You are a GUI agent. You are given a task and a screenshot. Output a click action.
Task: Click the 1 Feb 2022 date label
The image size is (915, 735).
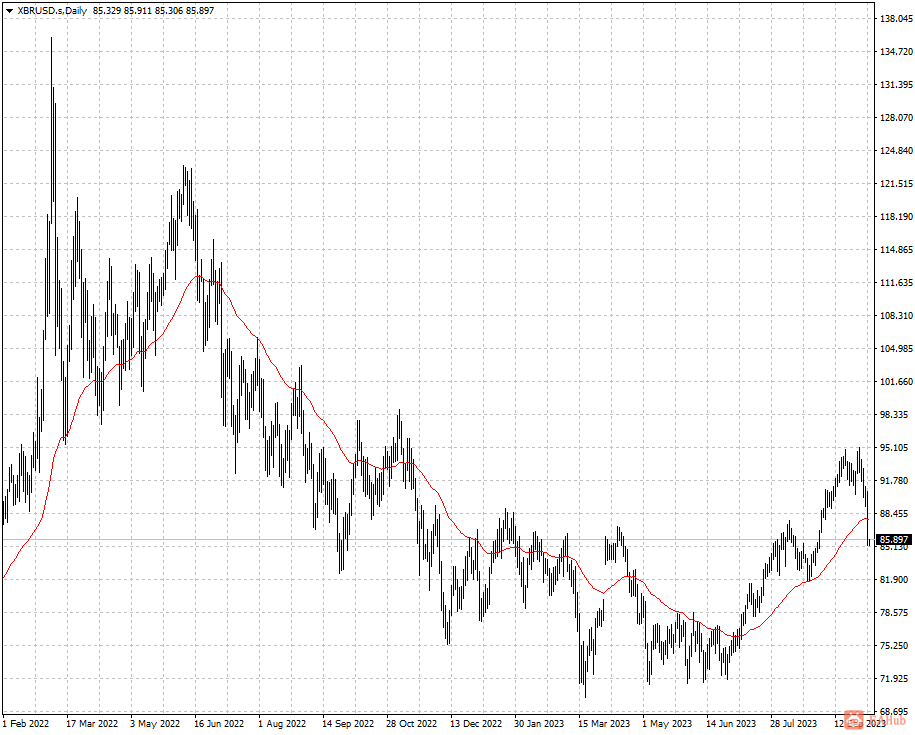click(x=26, y=723)
